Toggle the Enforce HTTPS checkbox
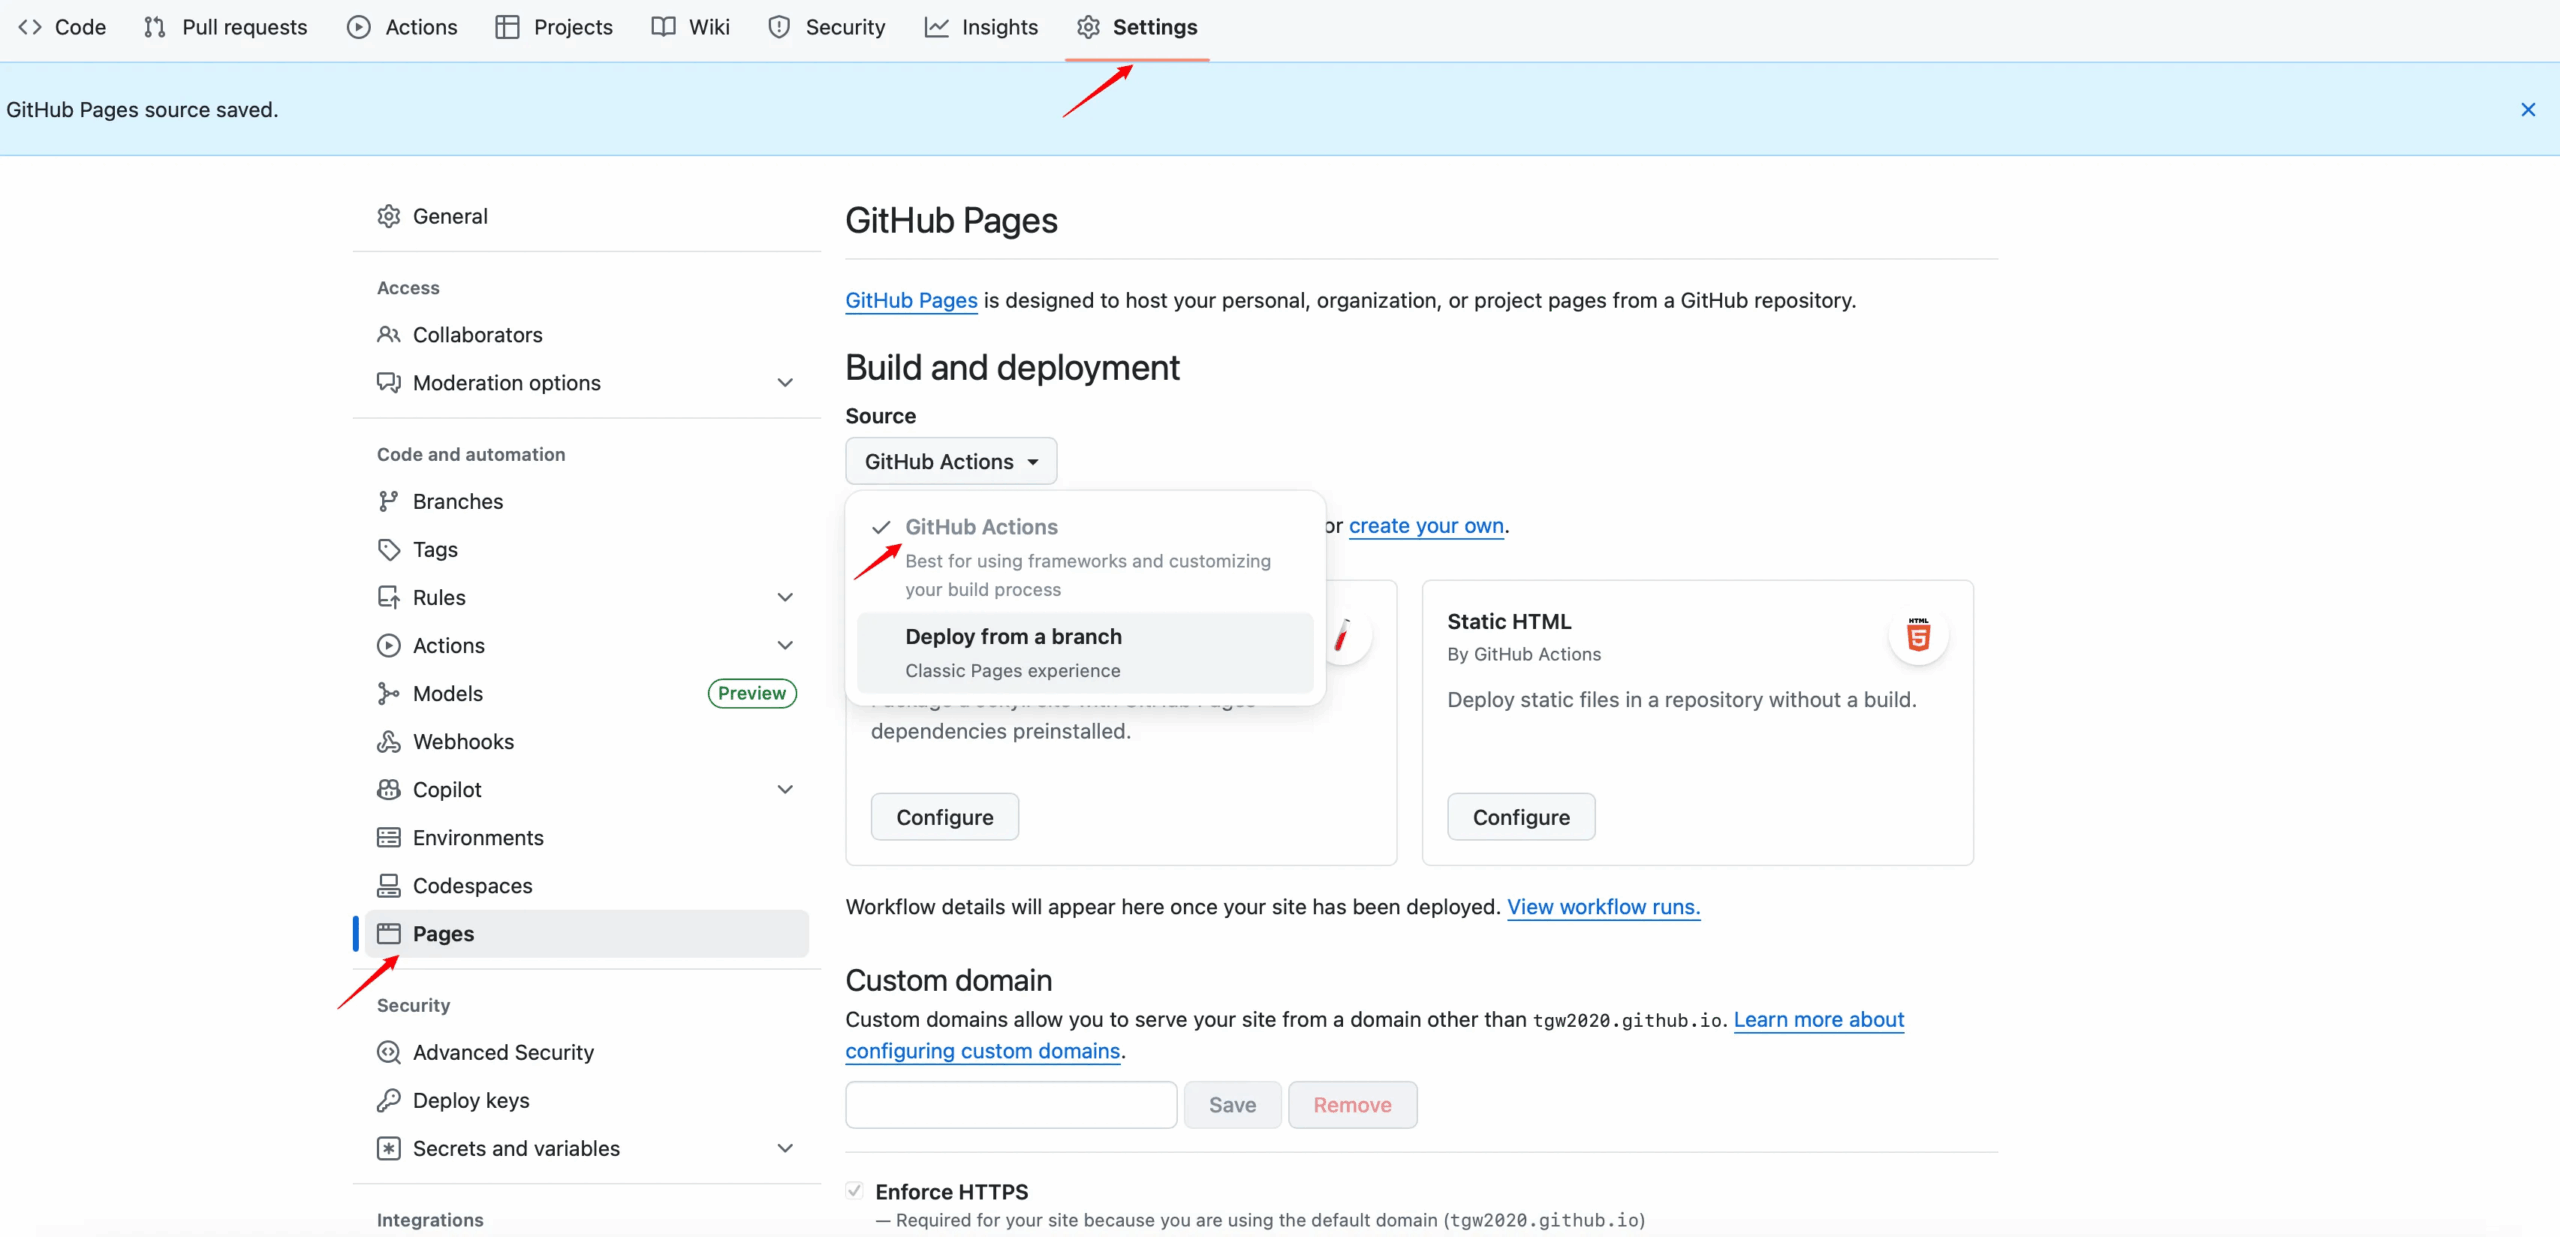Image resolution: width=2560 pixels, height=1237 pixels. 854,1190
